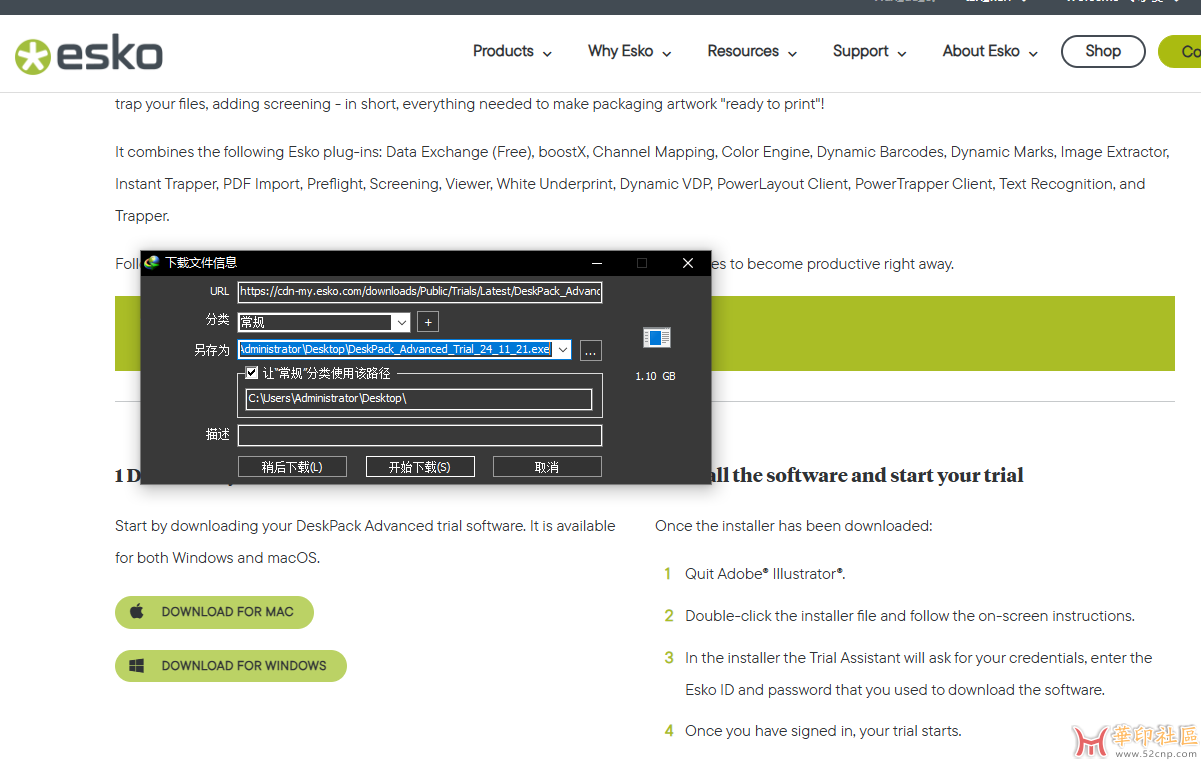
Task: Open the Support menu
Action: (869, 51)
